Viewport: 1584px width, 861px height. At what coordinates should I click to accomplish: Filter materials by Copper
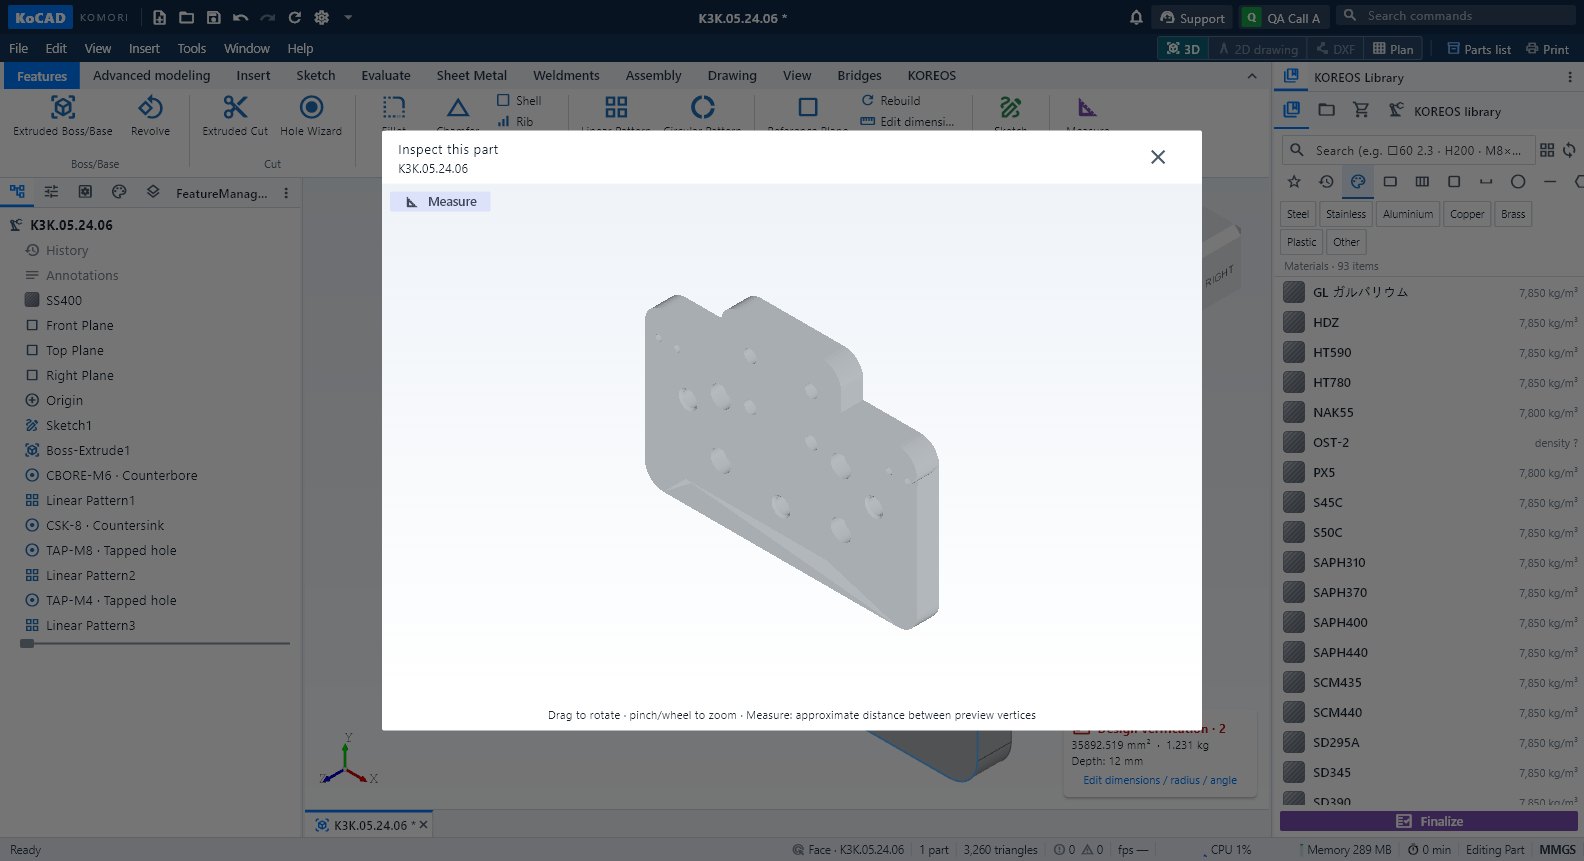(x=1467, y=214)
